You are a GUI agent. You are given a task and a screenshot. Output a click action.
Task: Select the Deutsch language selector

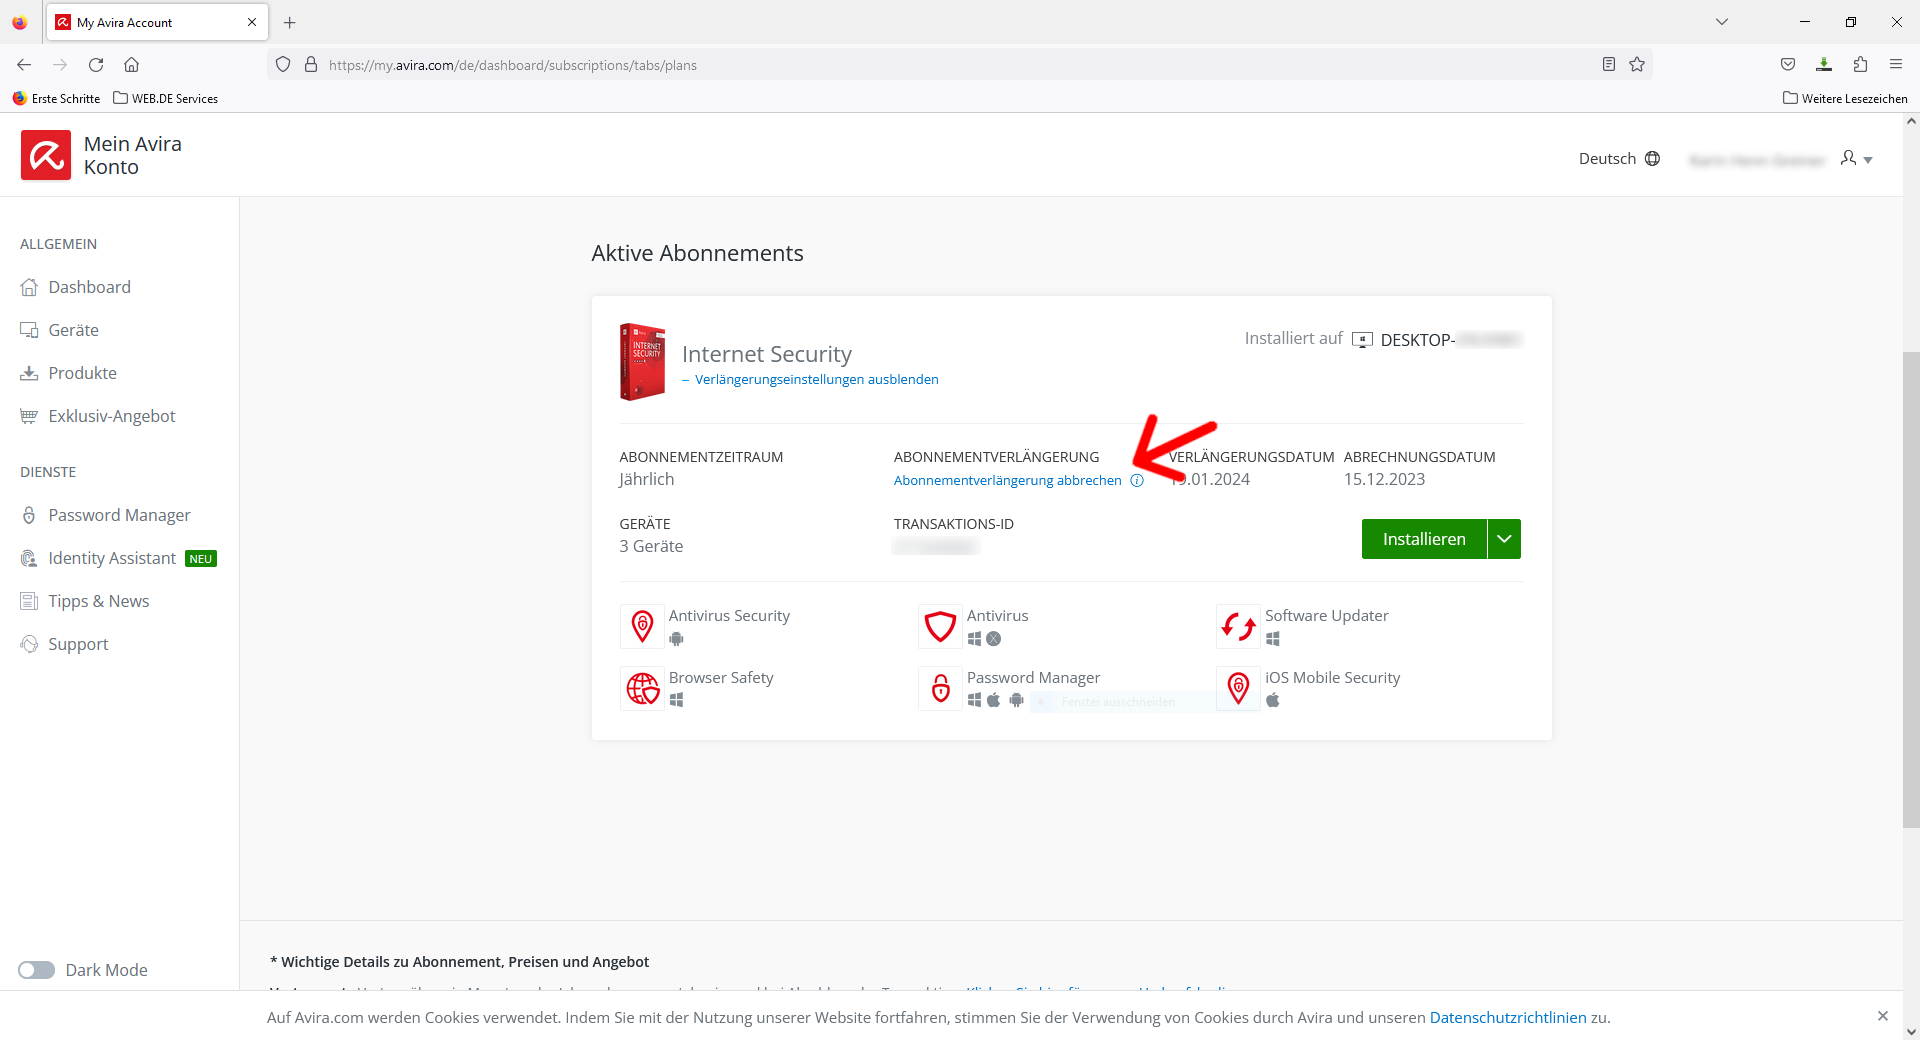(1619, 159)
